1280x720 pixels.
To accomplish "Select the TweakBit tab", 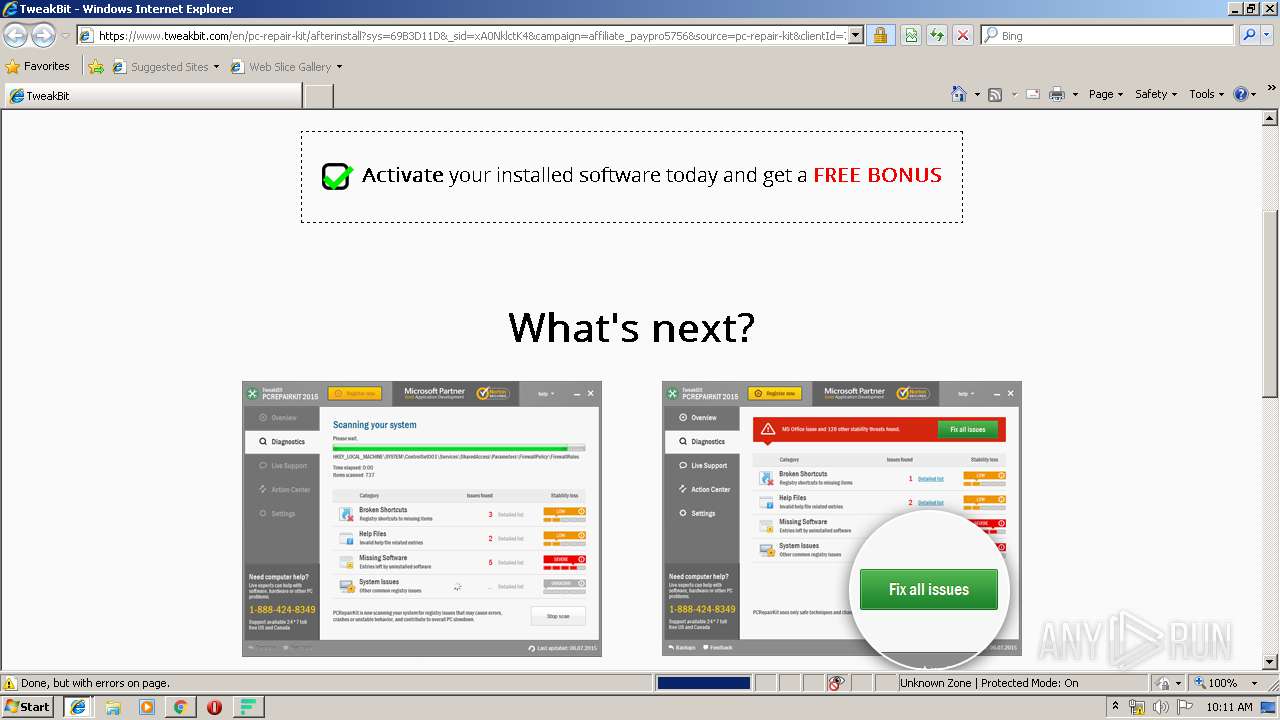I will (152, 96).
